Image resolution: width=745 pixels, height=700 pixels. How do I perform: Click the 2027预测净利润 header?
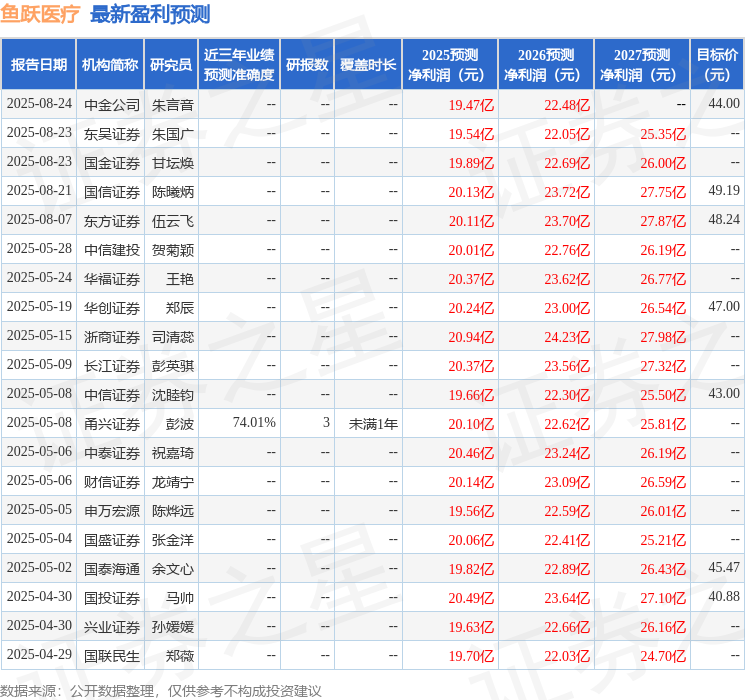(x=642, y=65)
